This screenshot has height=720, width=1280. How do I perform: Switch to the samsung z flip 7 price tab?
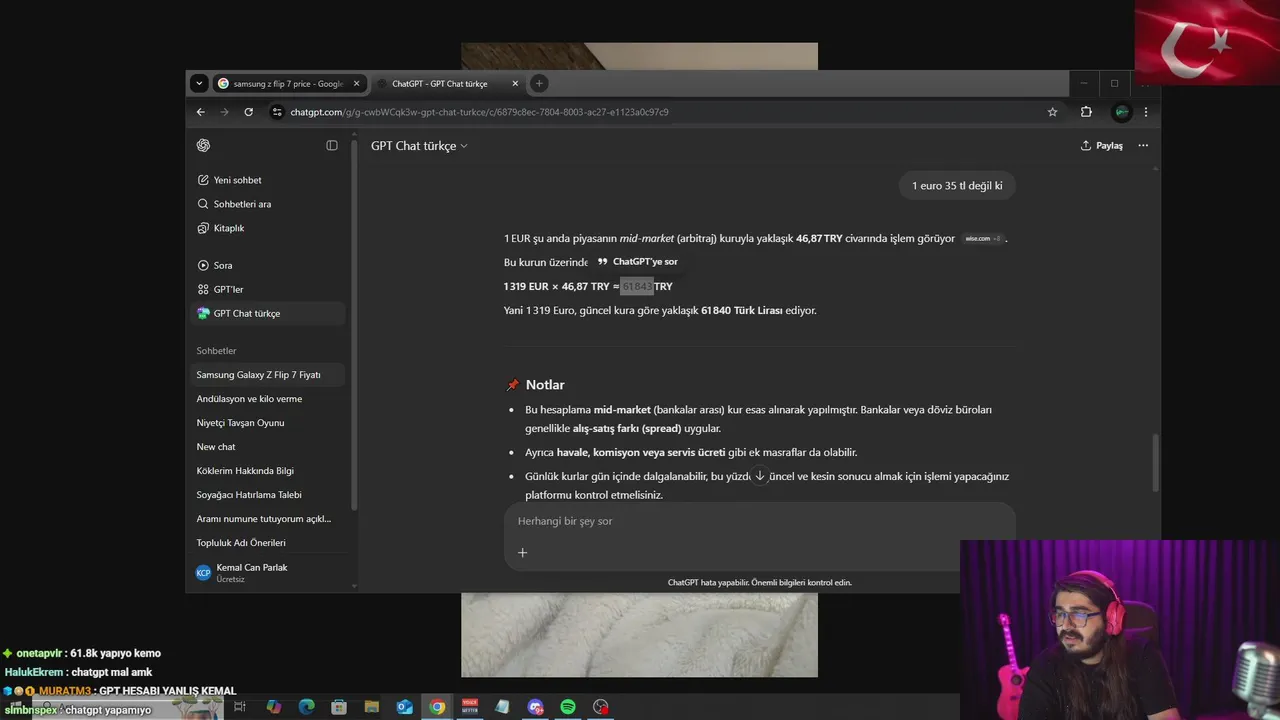[289, 84]
